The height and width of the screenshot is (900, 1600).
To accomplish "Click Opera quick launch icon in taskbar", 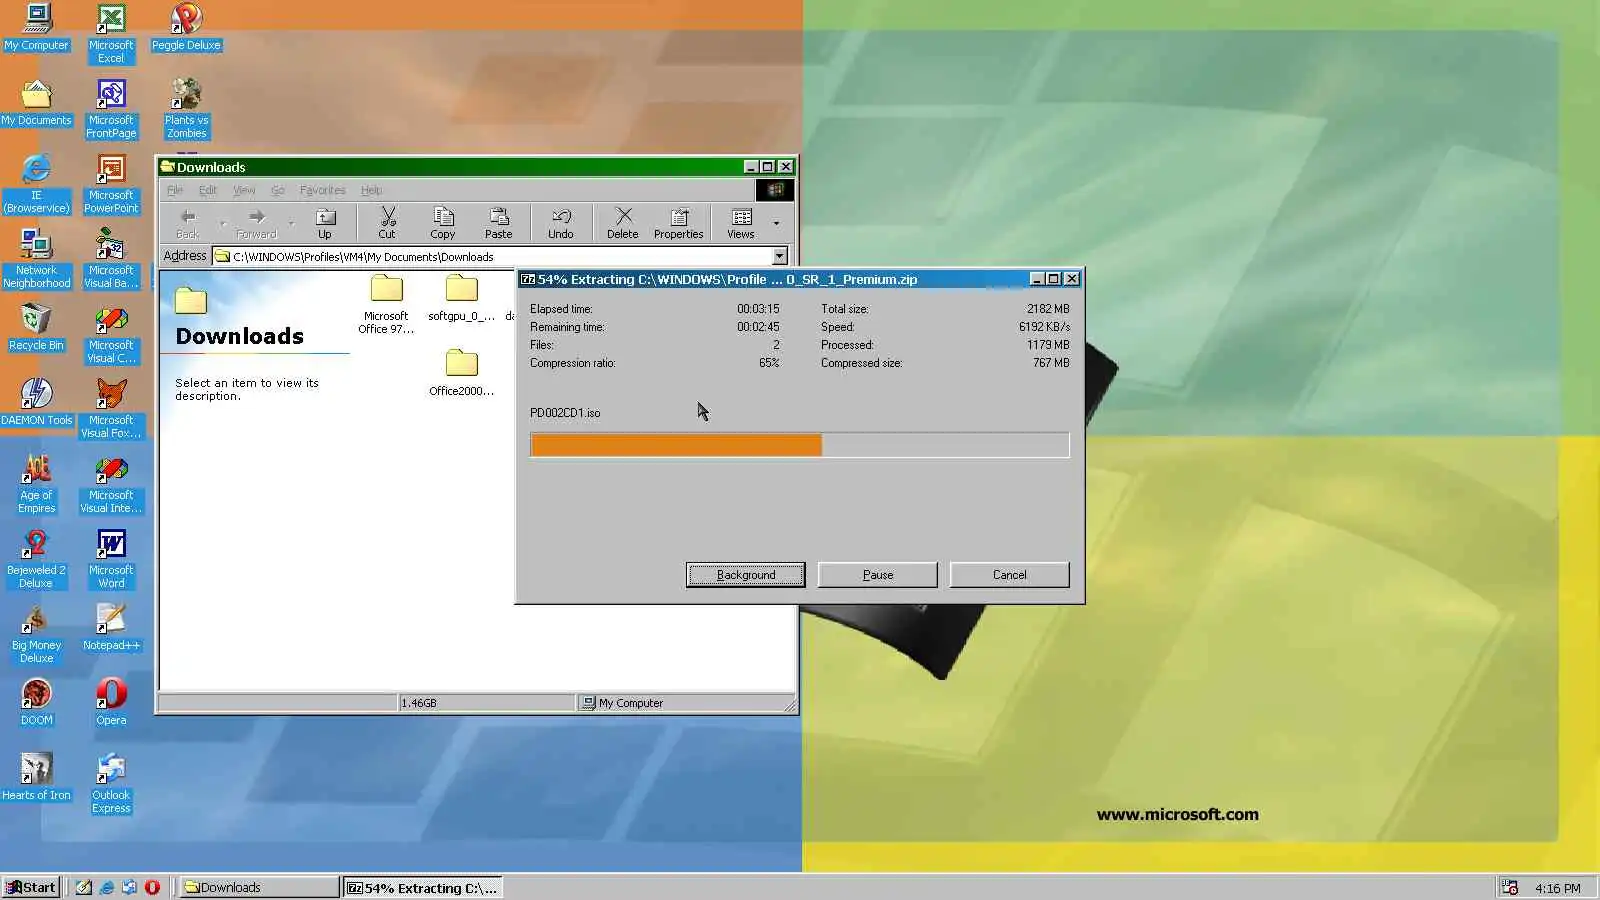I will [152, 887].
